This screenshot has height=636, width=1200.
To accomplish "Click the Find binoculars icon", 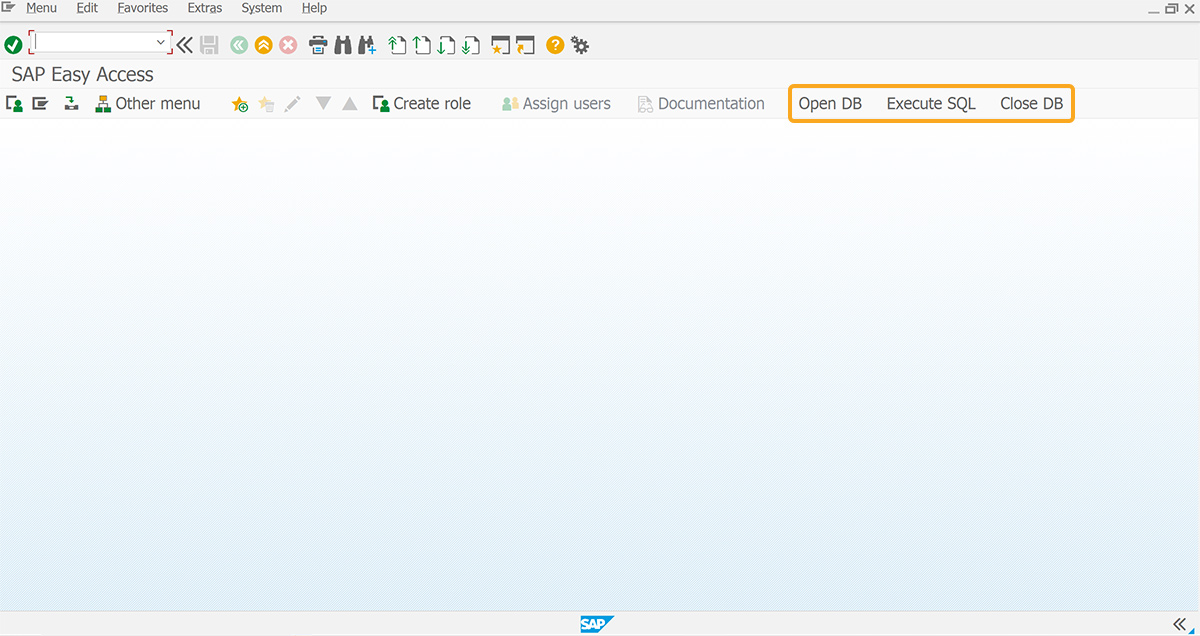I will pyautogui.click(x=343, y=45).
